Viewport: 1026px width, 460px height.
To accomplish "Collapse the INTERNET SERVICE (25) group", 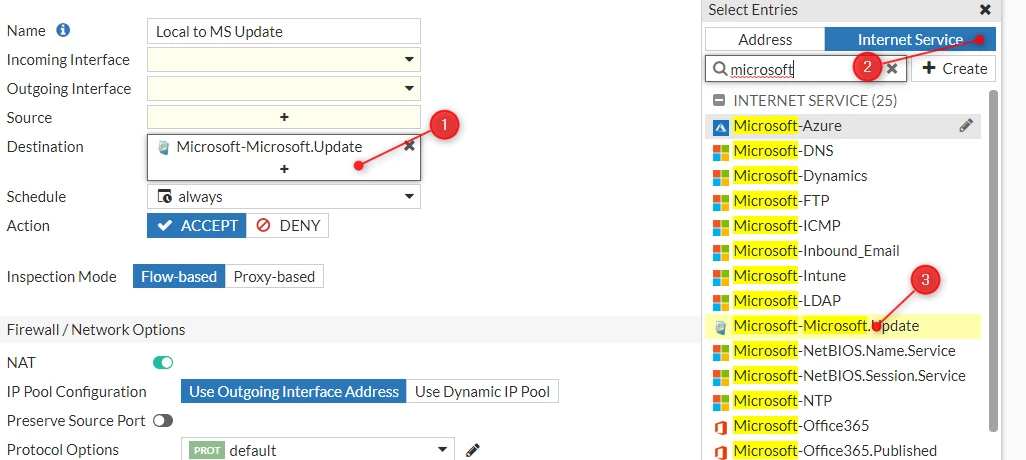I will click(719, 101).
